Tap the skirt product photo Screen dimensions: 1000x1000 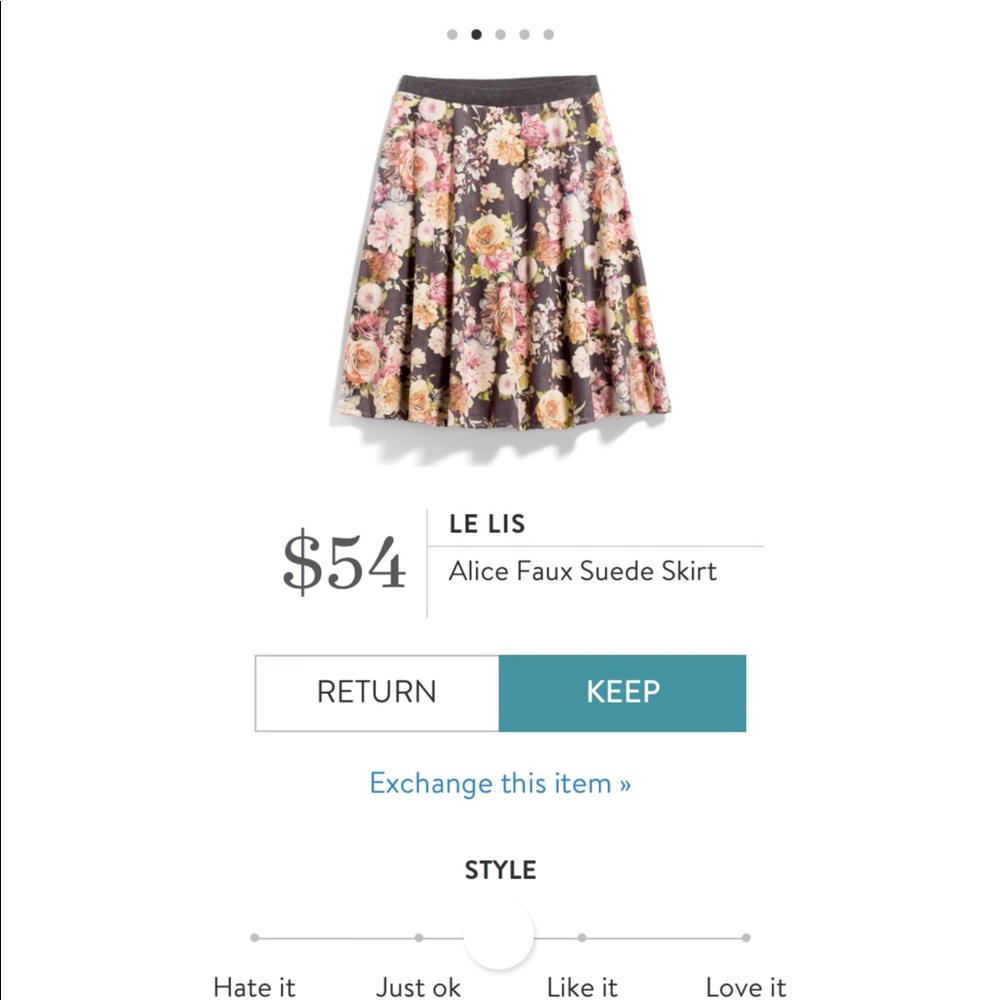(x=500, y=260)
